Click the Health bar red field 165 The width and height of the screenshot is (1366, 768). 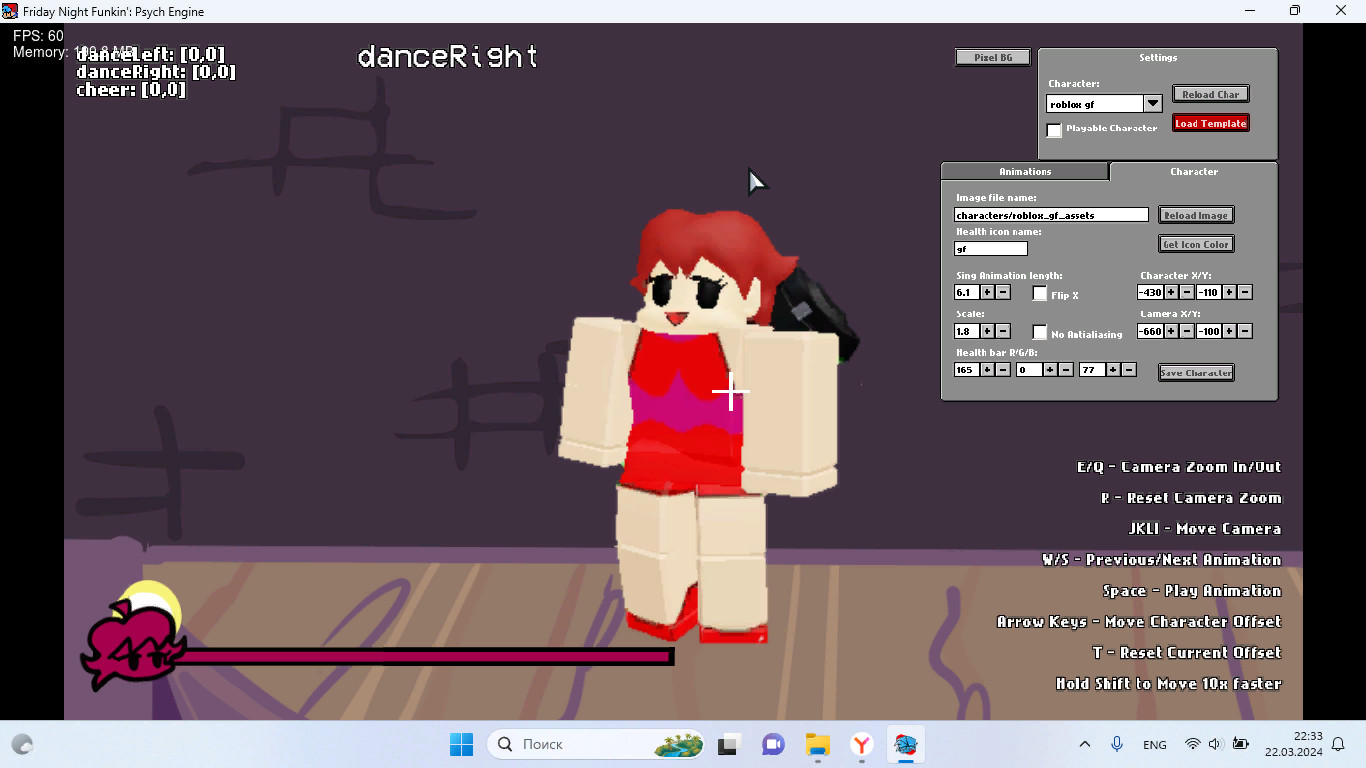pos(967,369)
